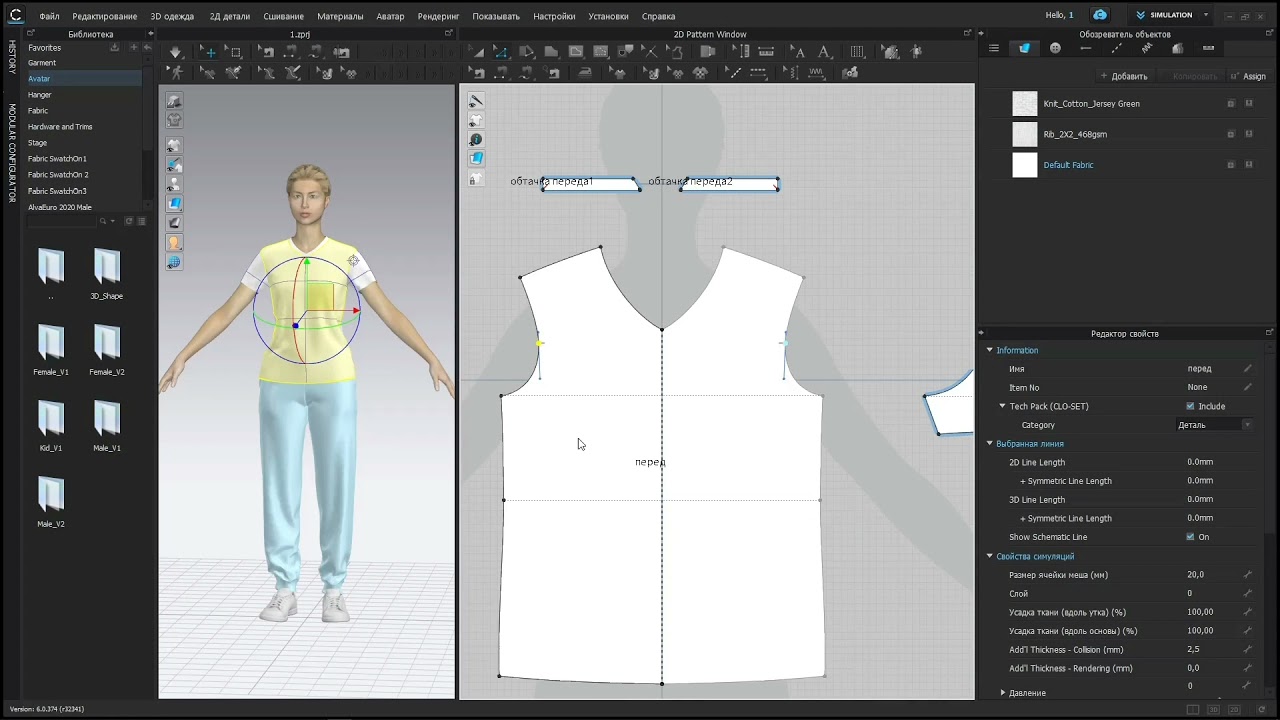The height and width of the screenshot is (720, 1280).
Task: Select the Knit_Cotton_Jersey Green fabric swatch
Action: pyautogui.click(x=1025, y=104)
